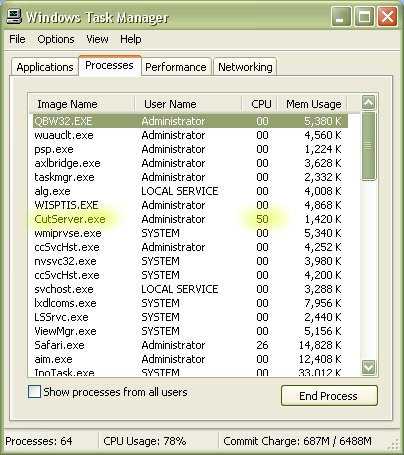Sort by User Name column header
This screenshot has width=404, height=455.
tap(188, 104)
